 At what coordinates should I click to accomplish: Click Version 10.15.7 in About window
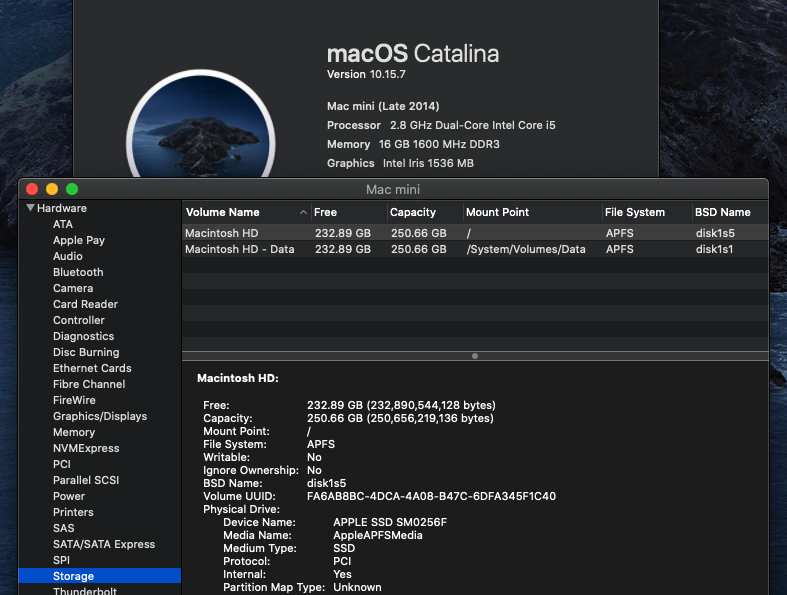coord(366,74)
